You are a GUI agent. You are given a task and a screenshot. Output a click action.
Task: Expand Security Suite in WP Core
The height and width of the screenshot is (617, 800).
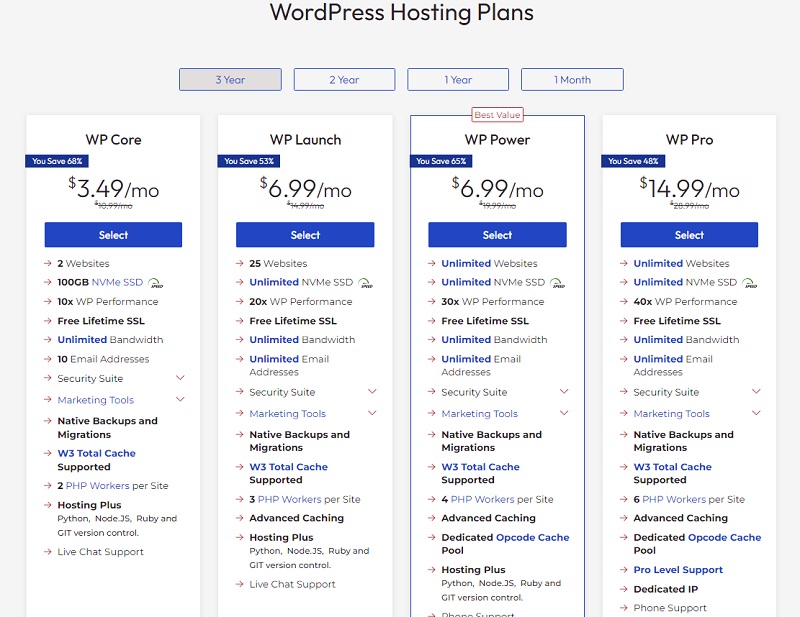coord(180,378)
